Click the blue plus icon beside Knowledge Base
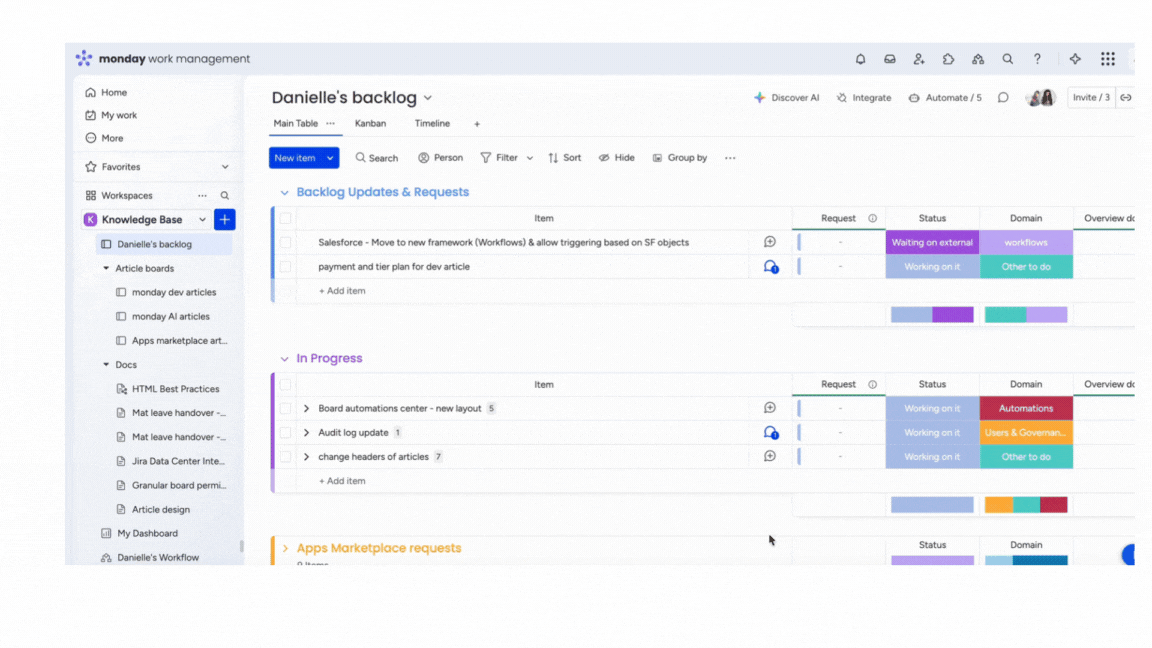Viewport: 1152px width, 648px height. point(224,219)
